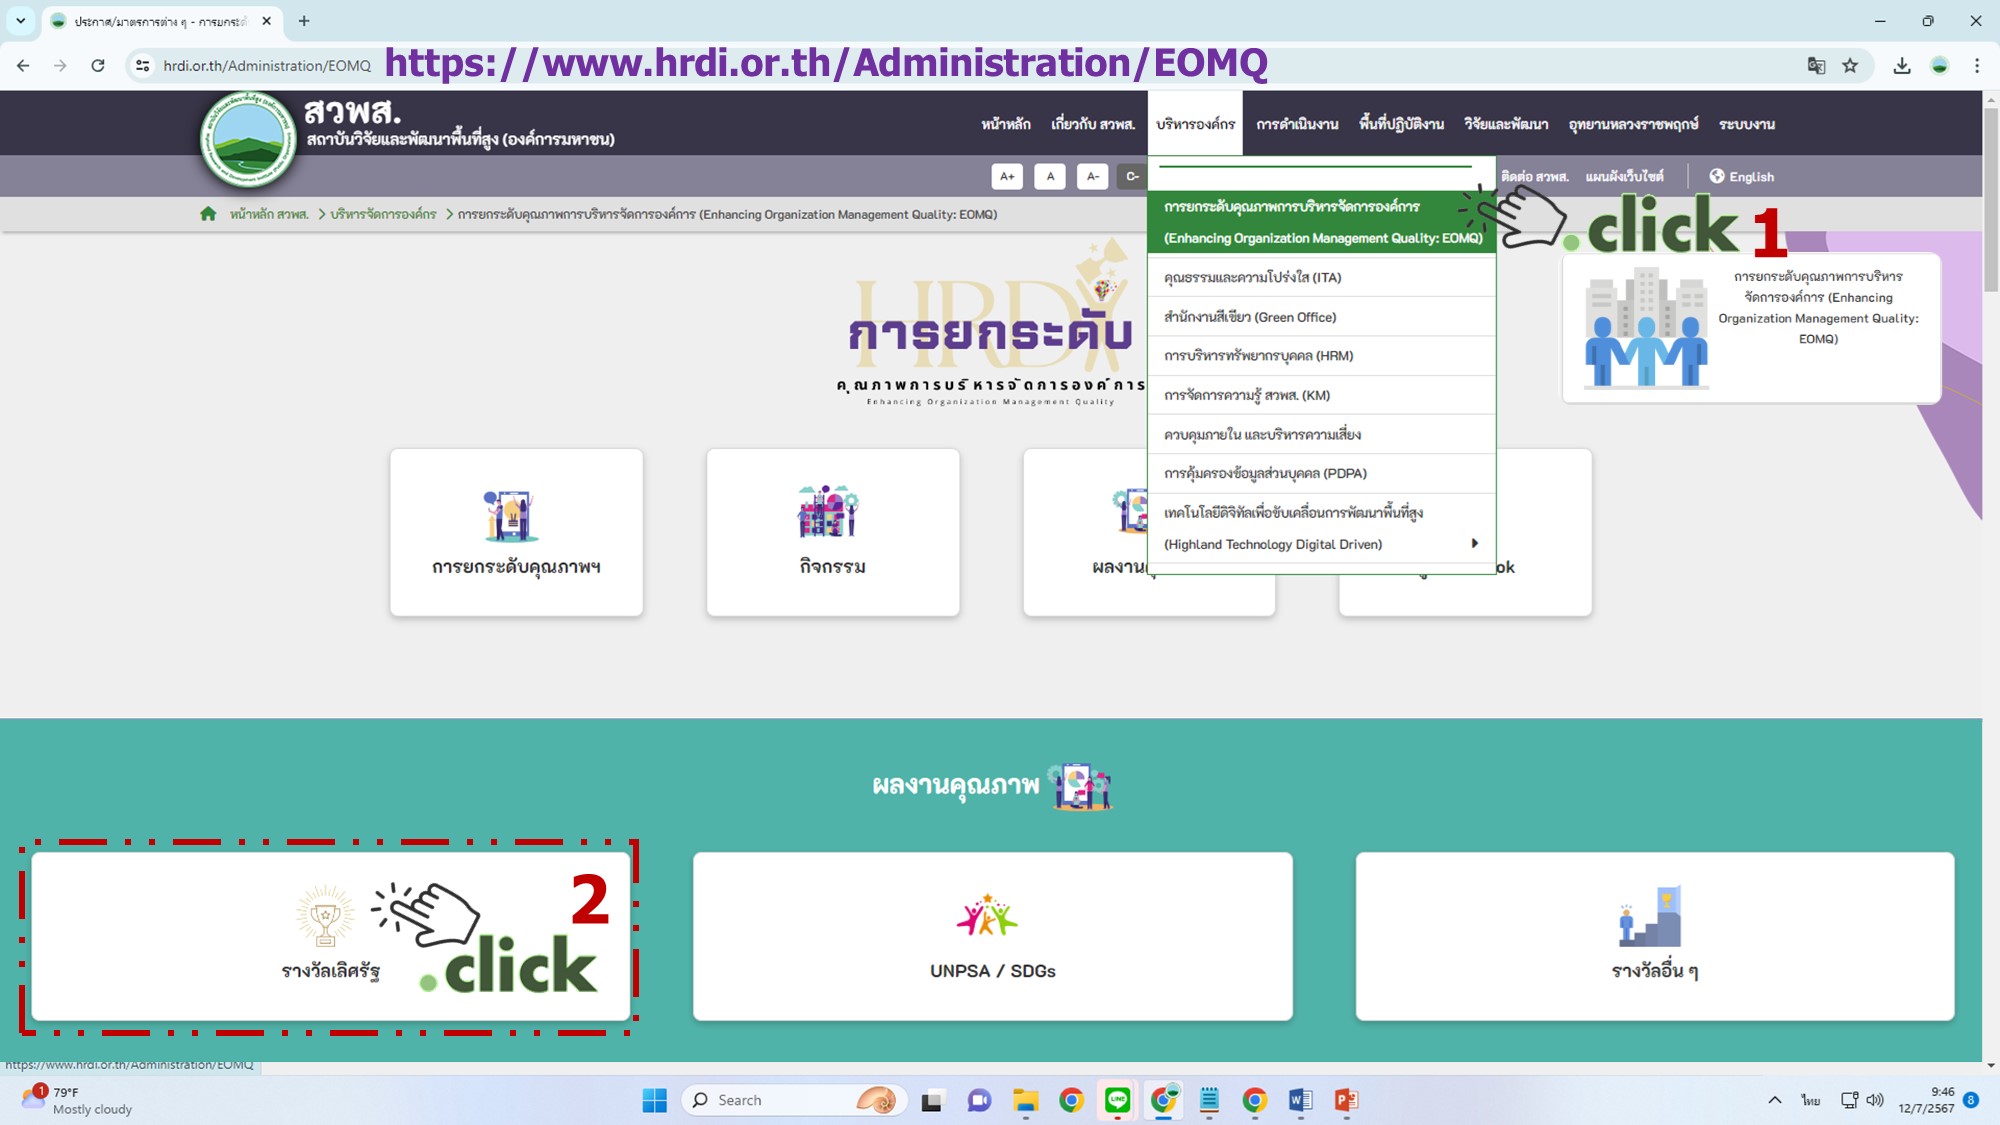Open the tab search dropdown arrow in Chrome
This screenshot has width=2000, height=1125.
(20, 21)
